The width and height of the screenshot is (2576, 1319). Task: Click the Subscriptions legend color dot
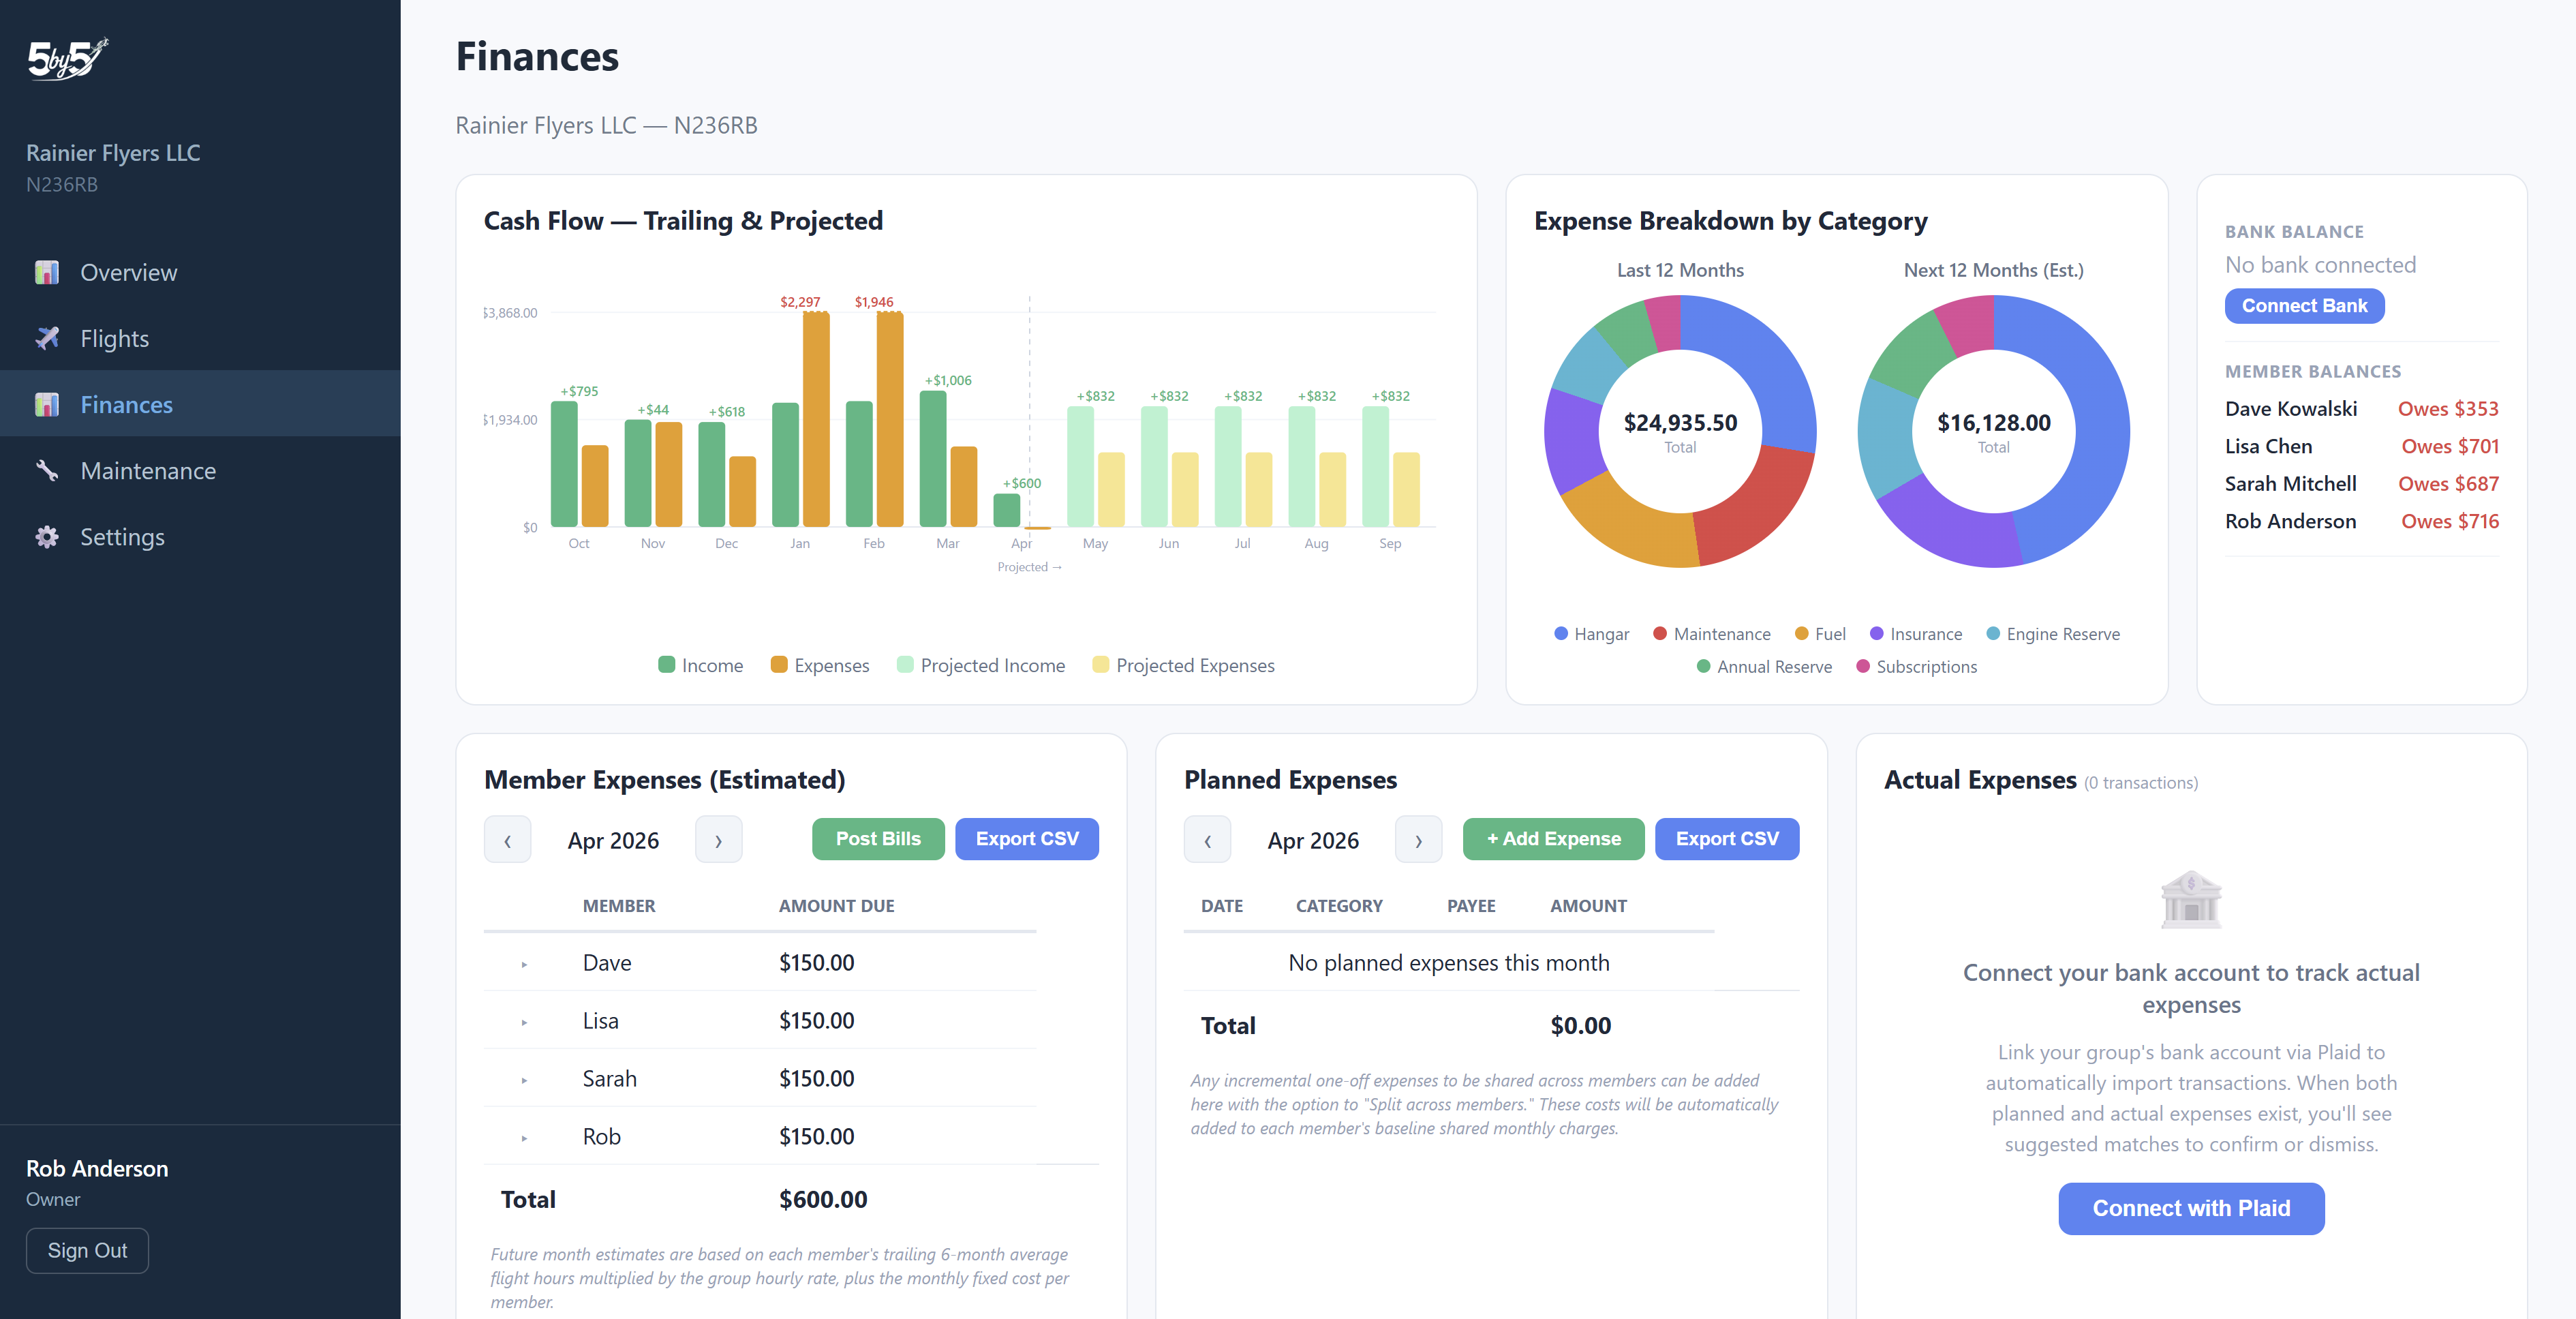[x=1862, y=666]
